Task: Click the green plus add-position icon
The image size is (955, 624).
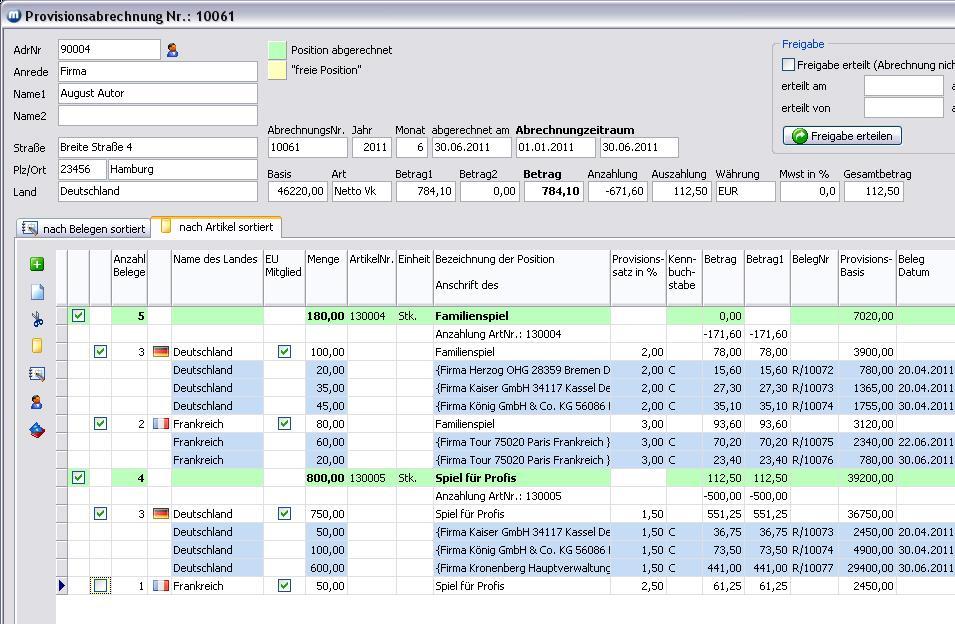Action: 37,264
